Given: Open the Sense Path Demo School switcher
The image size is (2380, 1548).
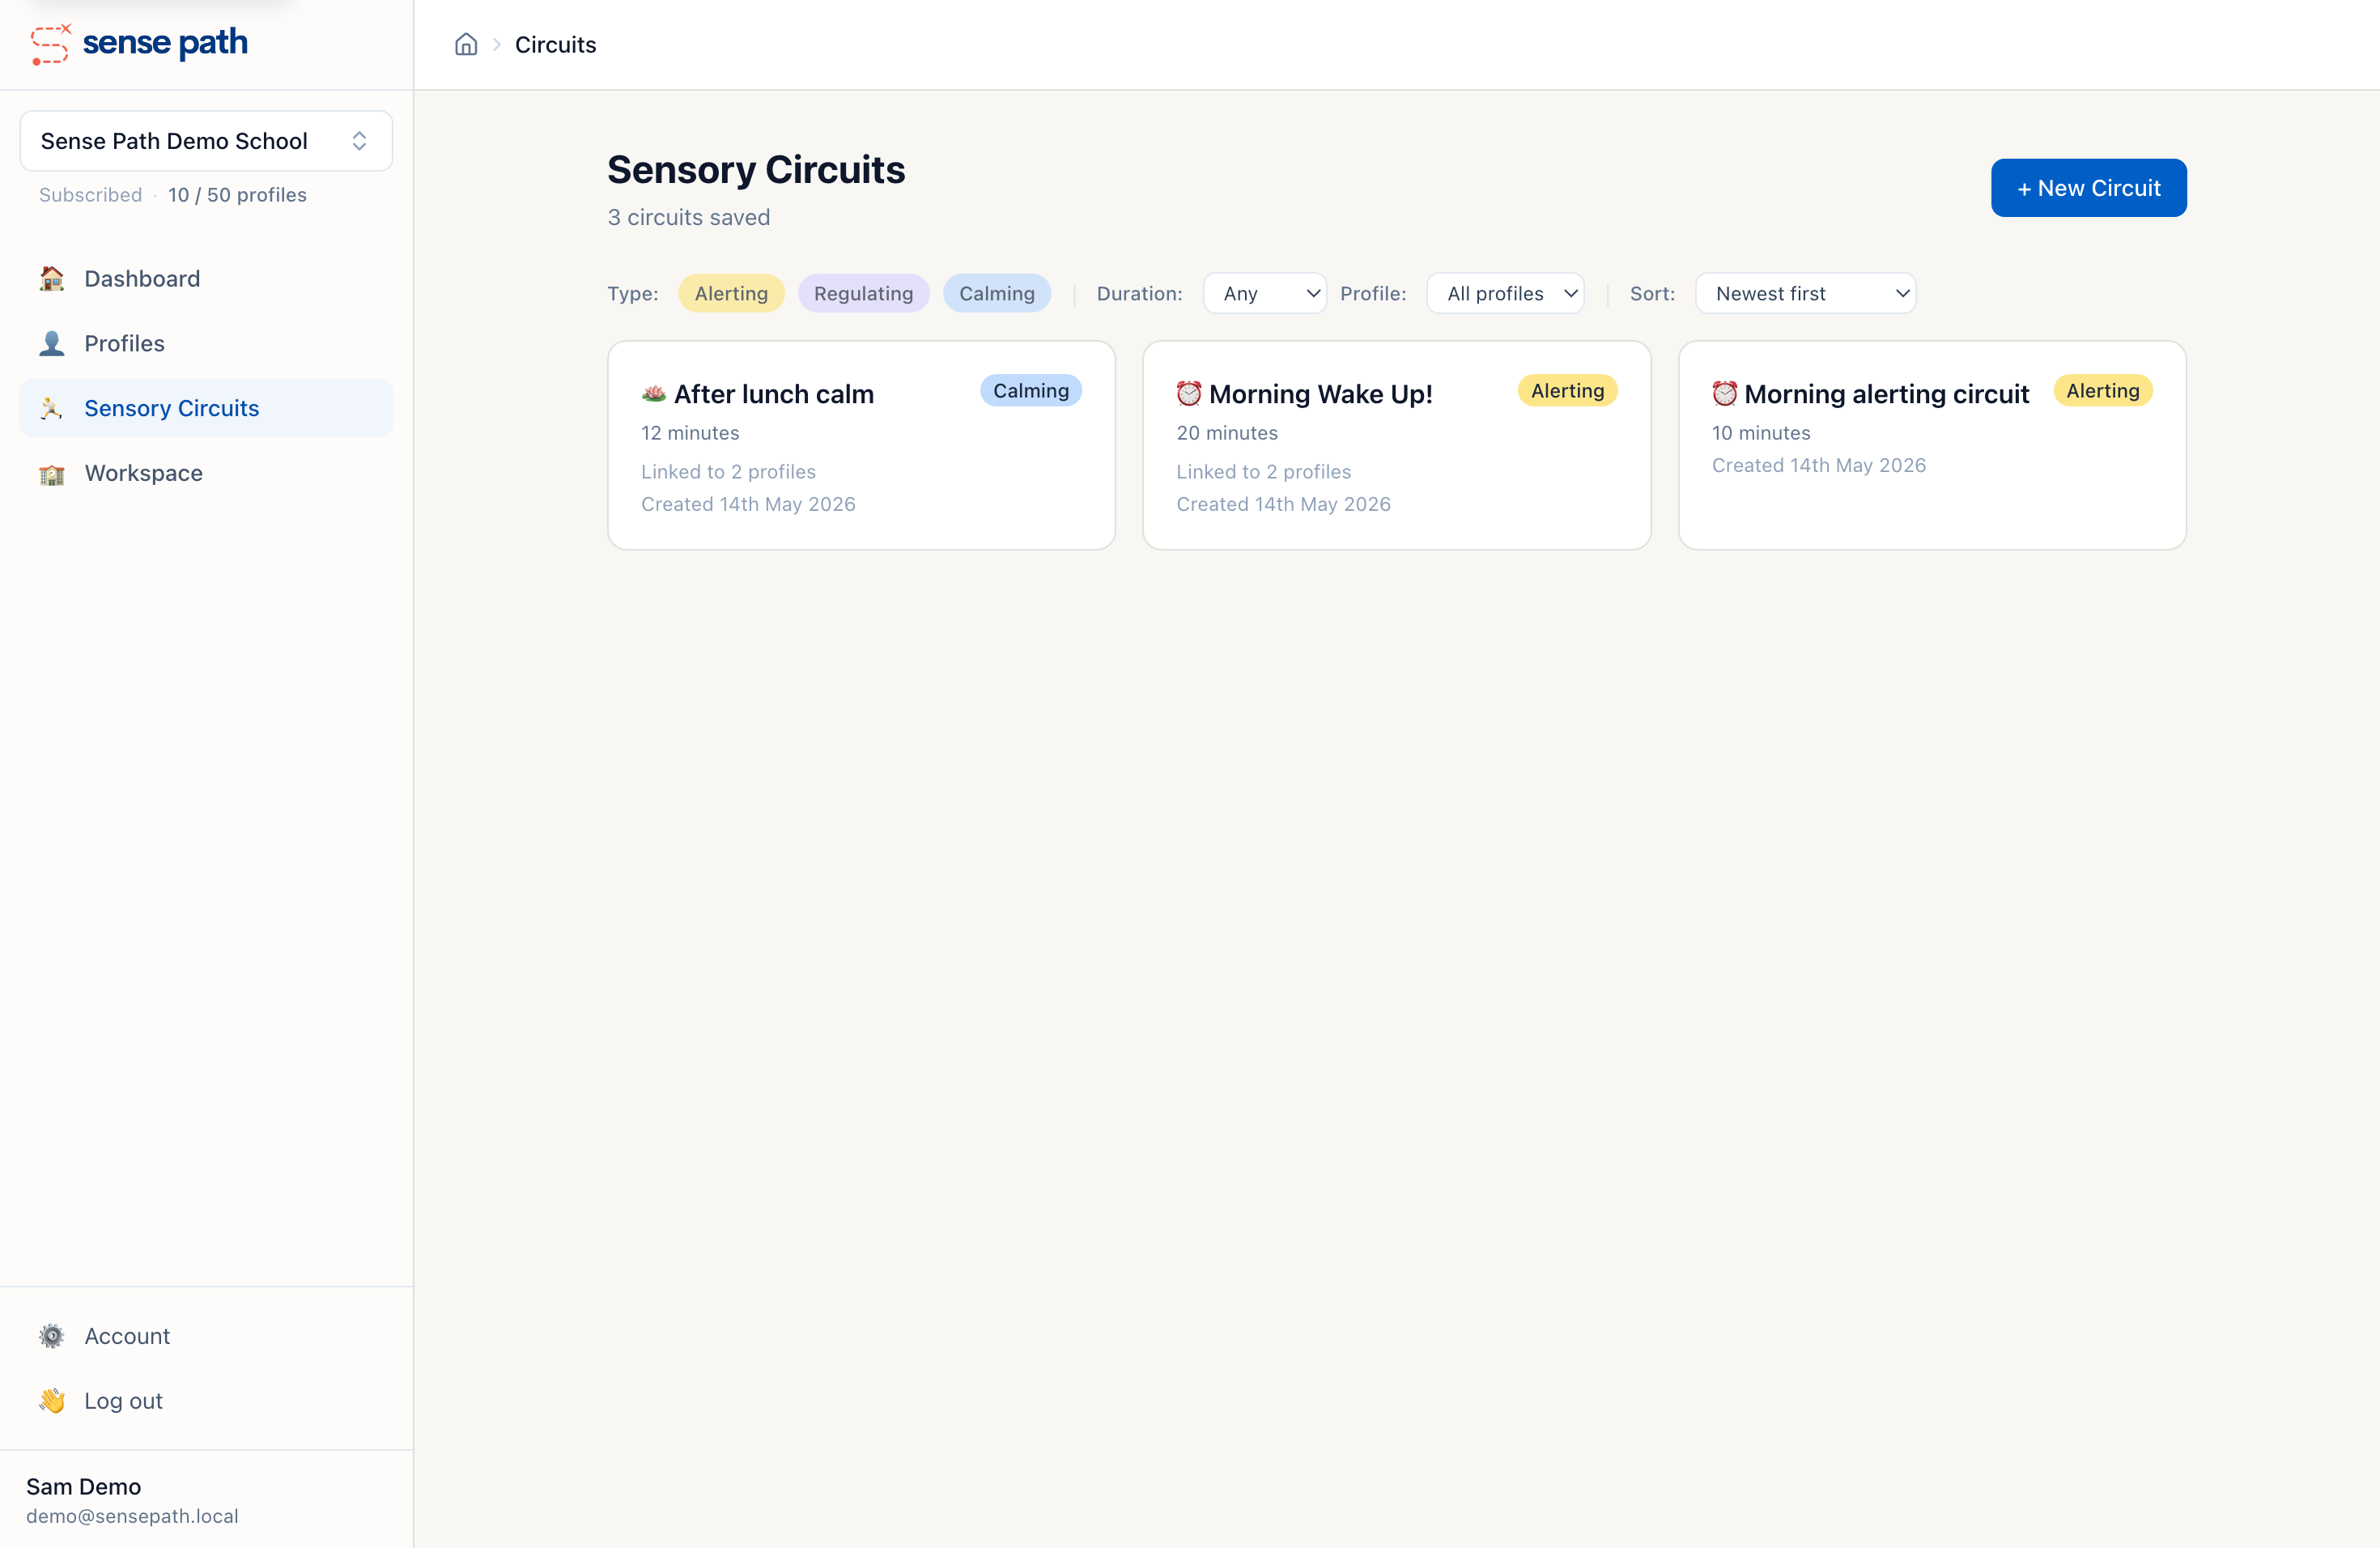Looking at the screenshot, I should click(206, 141).
